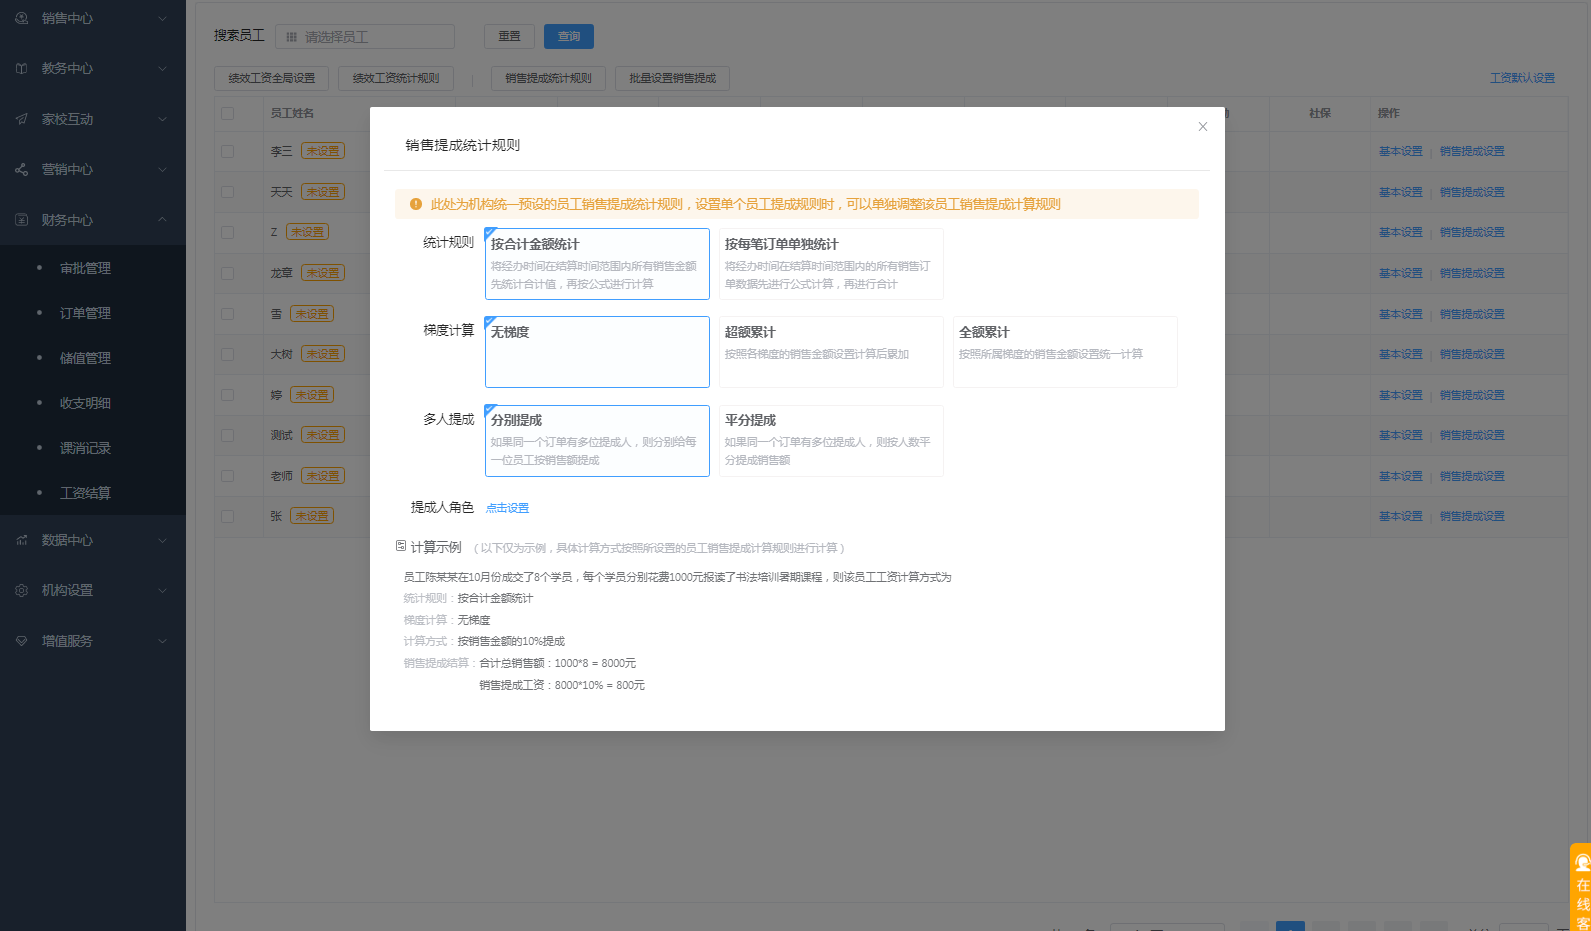1591x931 pixels.
Task: Click 绩效工资全局设置 button
Action: pyautogui.click(x=272, y=78)
